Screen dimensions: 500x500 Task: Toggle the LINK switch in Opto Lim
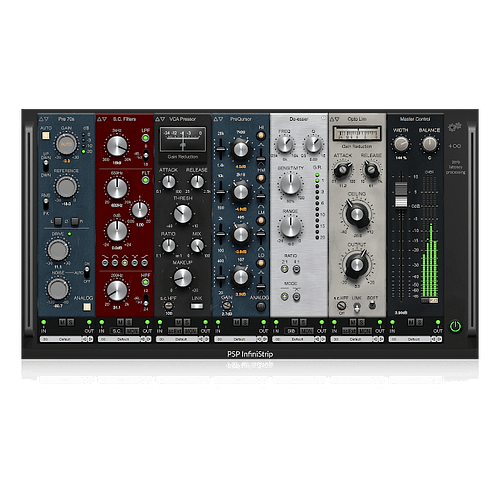pos(357,307)
